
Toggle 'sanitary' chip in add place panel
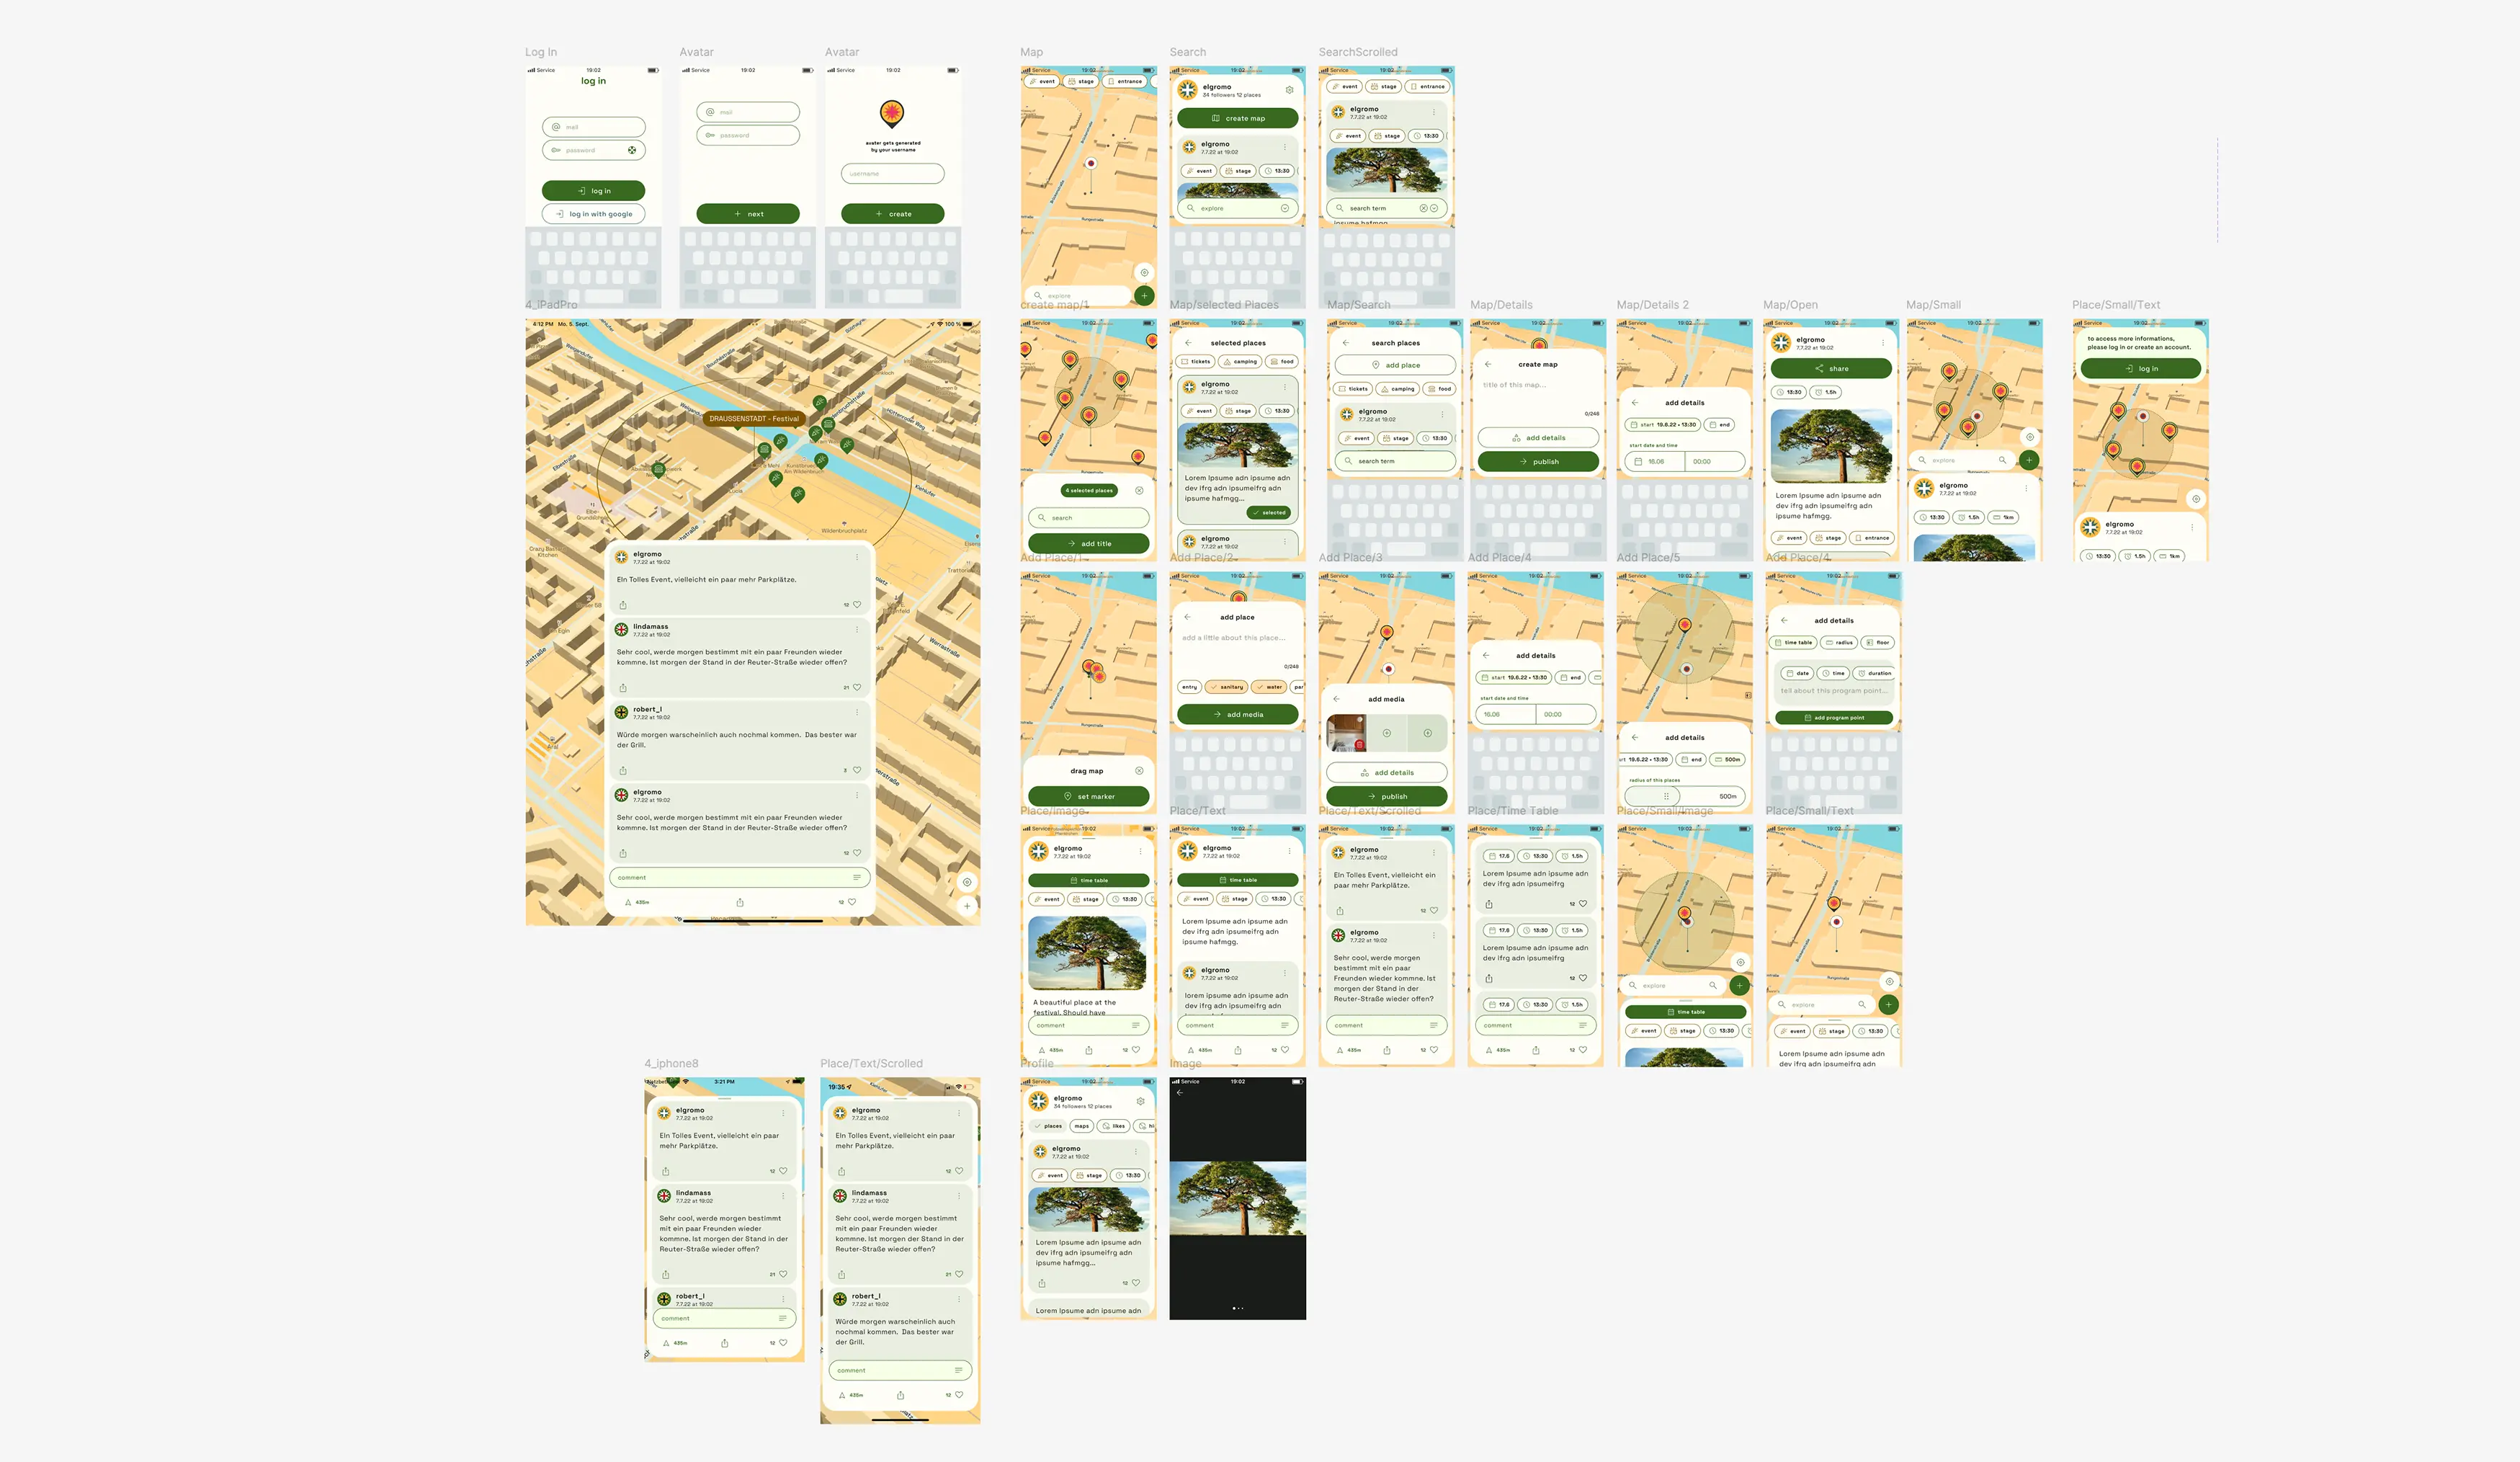pyautogui.click(x=1226, y=687)
